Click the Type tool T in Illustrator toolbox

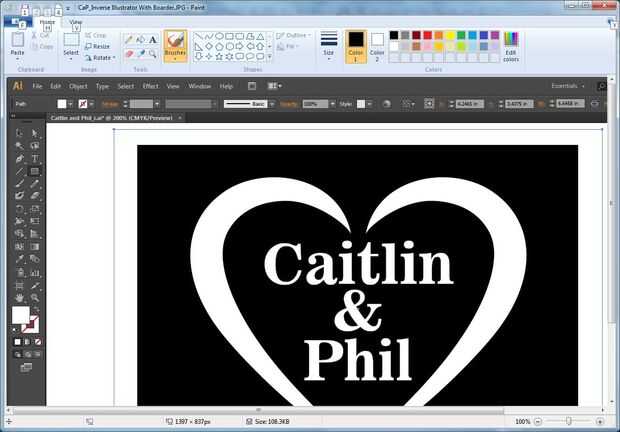(x=35, y=159)
